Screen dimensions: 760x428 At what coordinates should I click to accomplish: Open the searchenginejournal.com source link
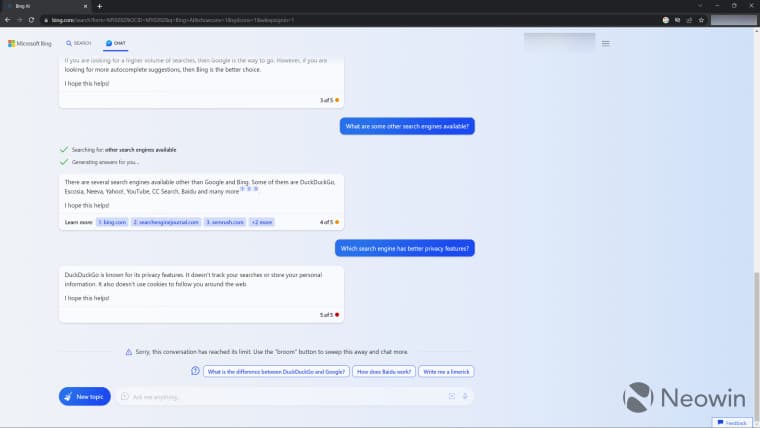pyautogui.click(x=166, y=222)
